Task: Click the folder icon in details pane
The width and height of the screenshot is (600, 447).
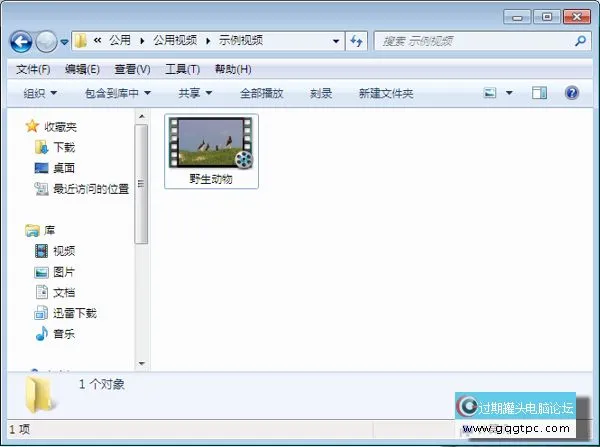Action: [x=39, y=395]
